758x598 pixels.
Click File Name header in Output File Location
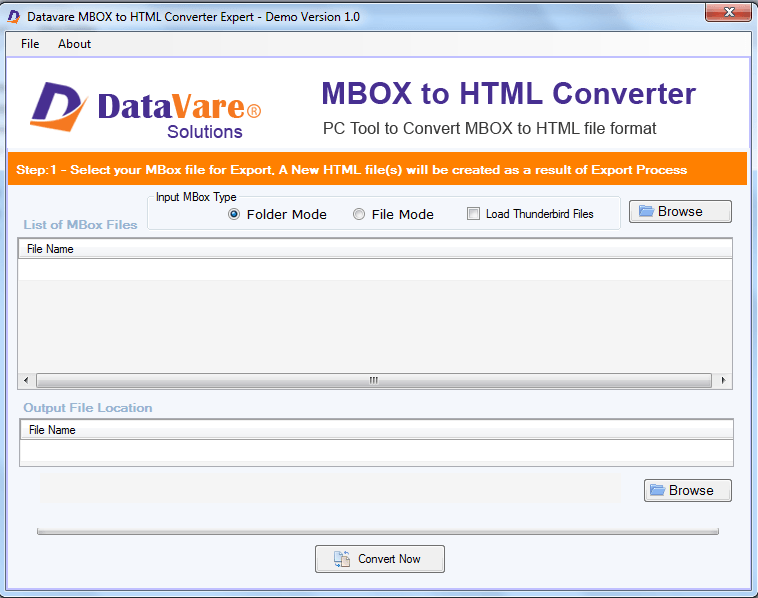[x=377, y=430]
